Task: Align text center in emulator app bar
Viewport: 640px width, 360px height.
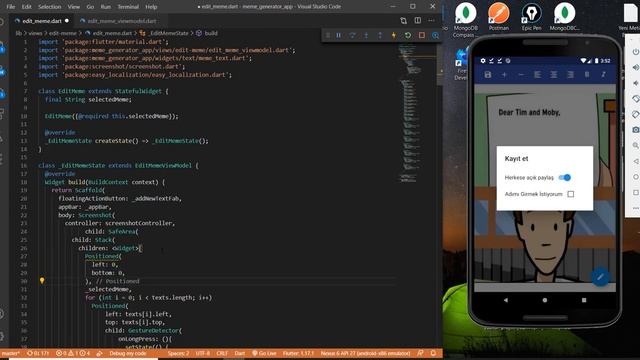Action: coord(554,75)
